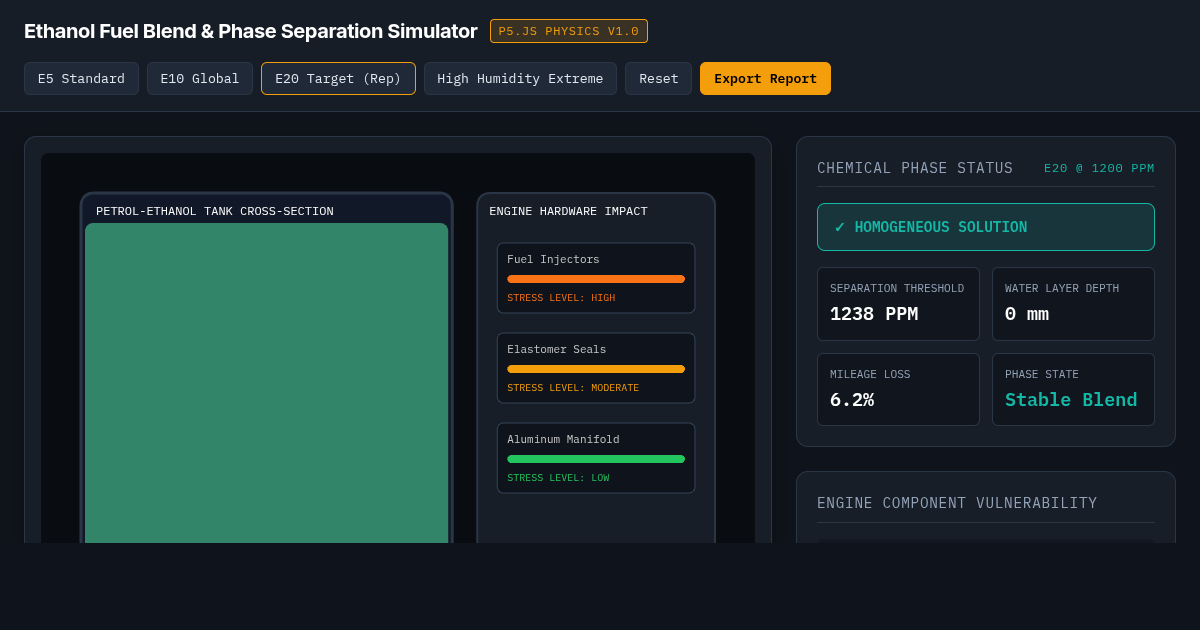Click the Stress Level: High text
This screenshot has width=1200, height=630.
(561, 298)
